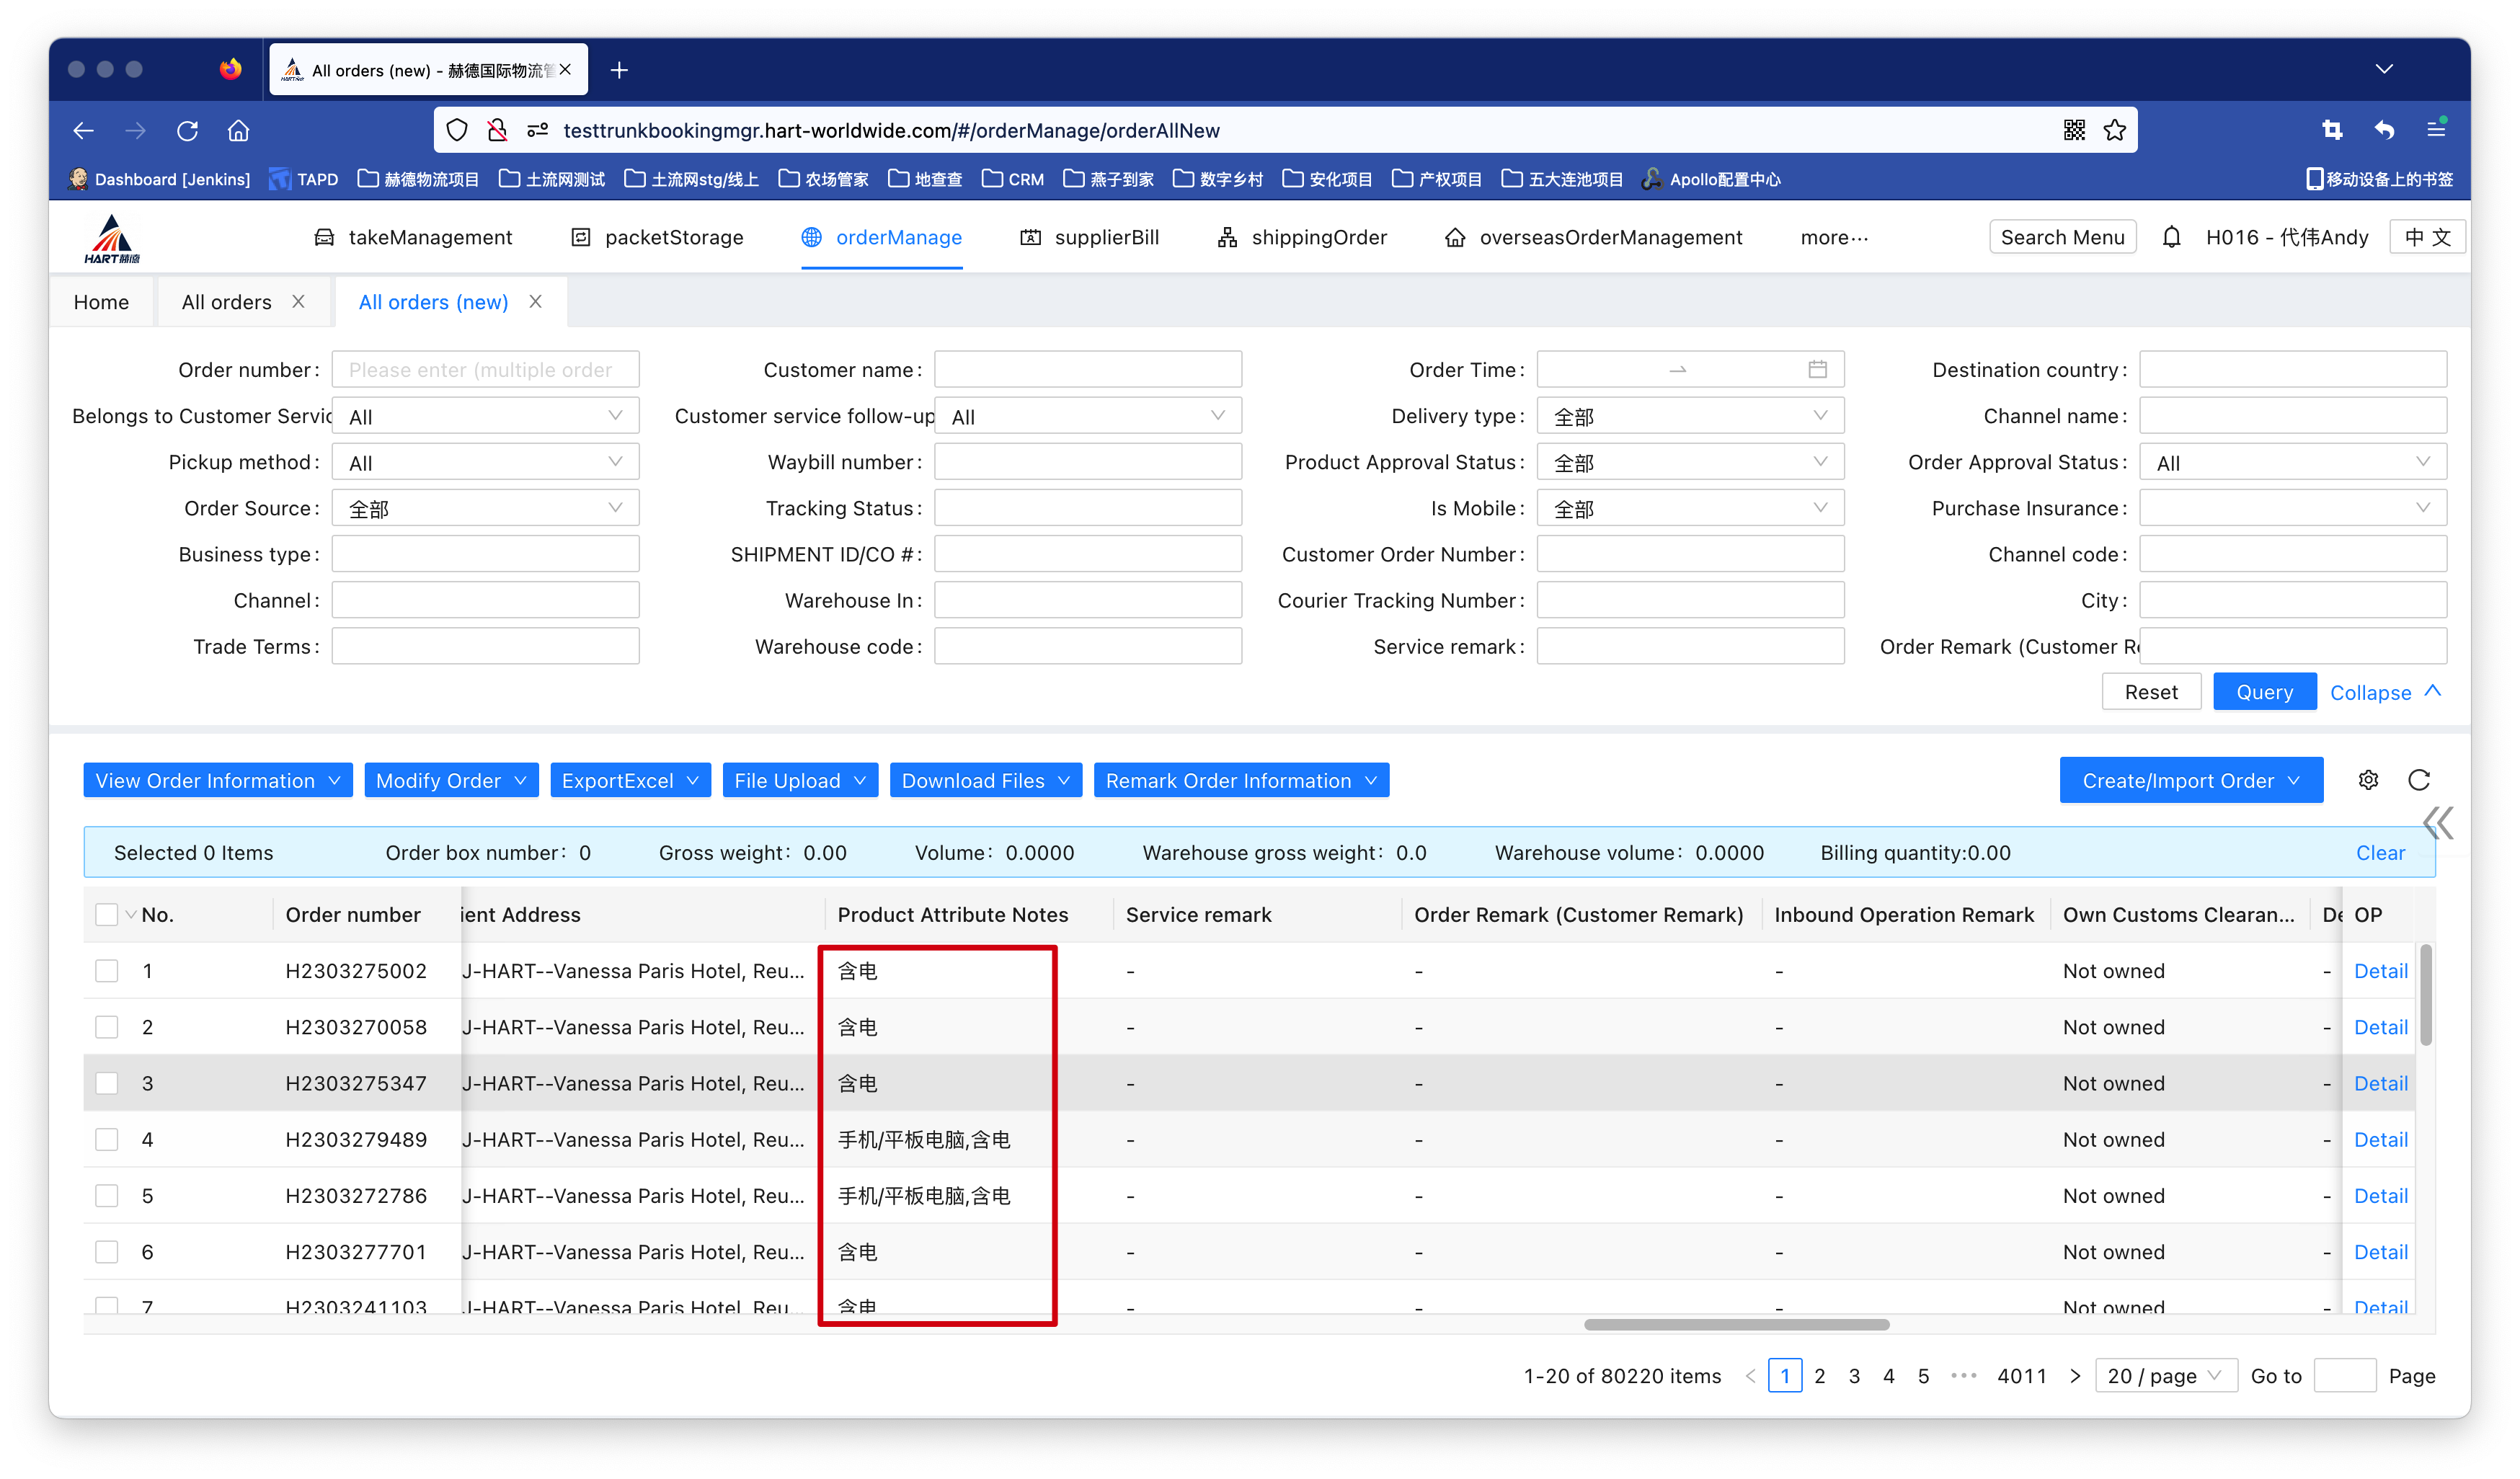Bookmark page with star icon
Viewport: 2520px width, 1479px height.
pyautogui.click(x=2114, y=130)
